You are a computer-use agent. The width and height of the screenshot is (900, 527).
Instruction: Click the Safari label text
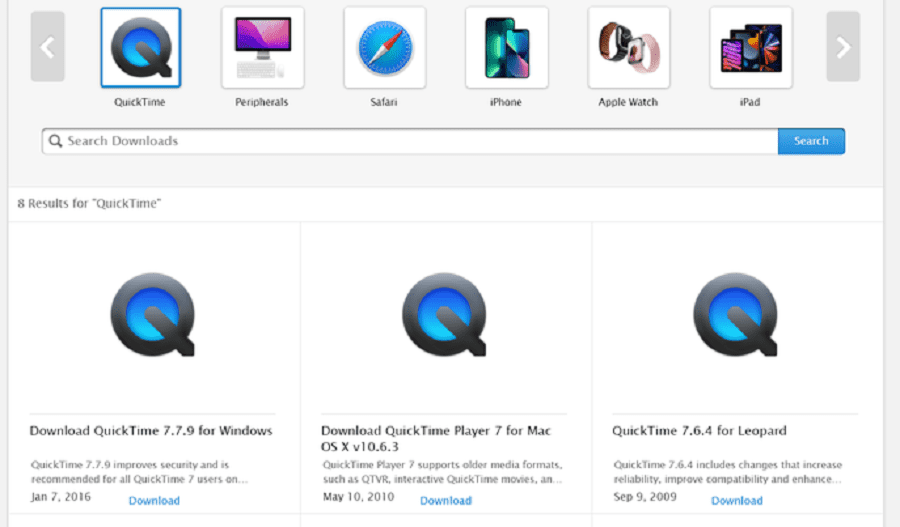[x=383, y=102]
